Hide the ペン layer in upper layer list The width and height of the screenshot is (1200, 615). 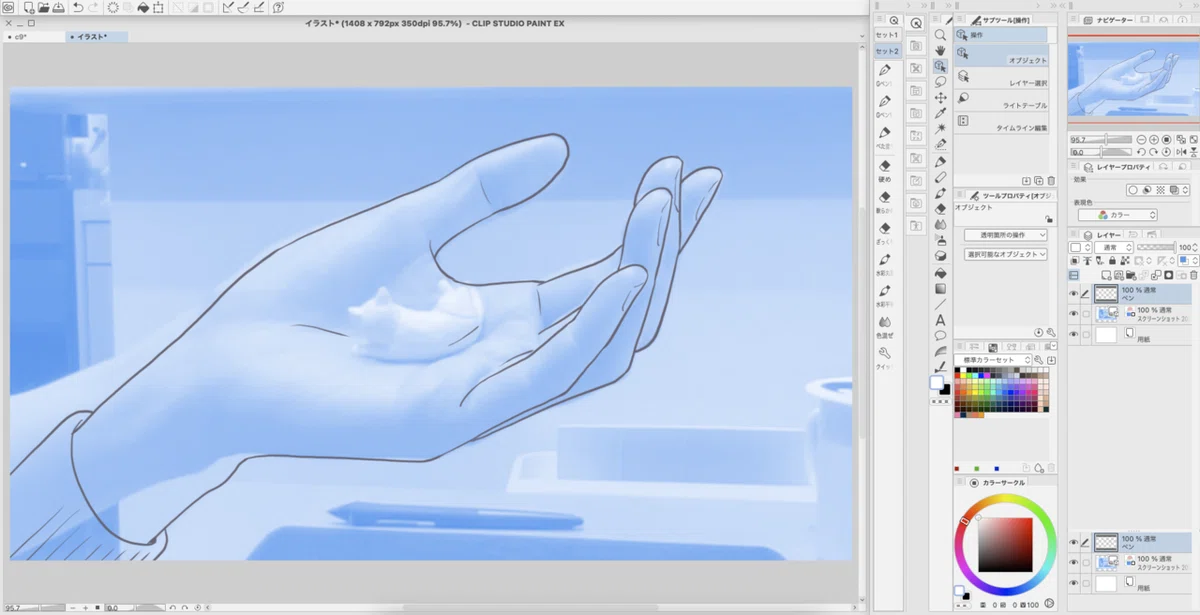1073,293
